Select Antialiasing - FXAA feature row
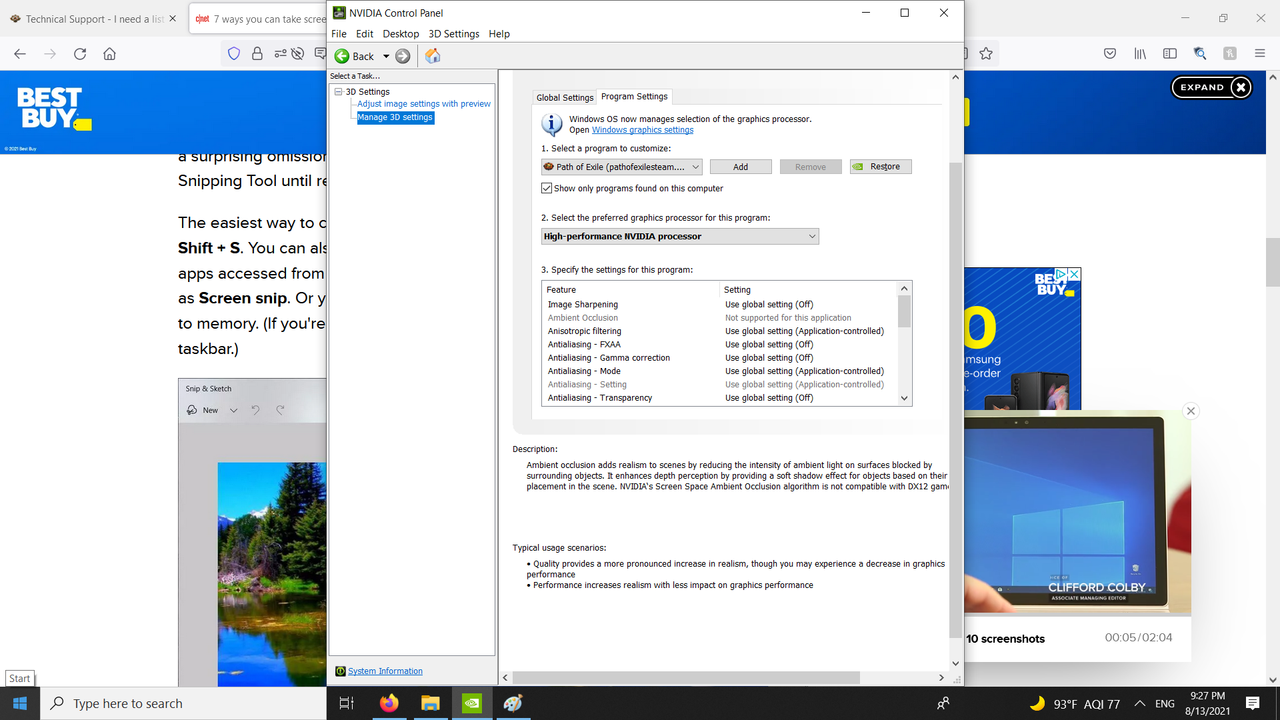Image resolution: width=1280 pixels, height=720 pixels. (x=719, y=344)
